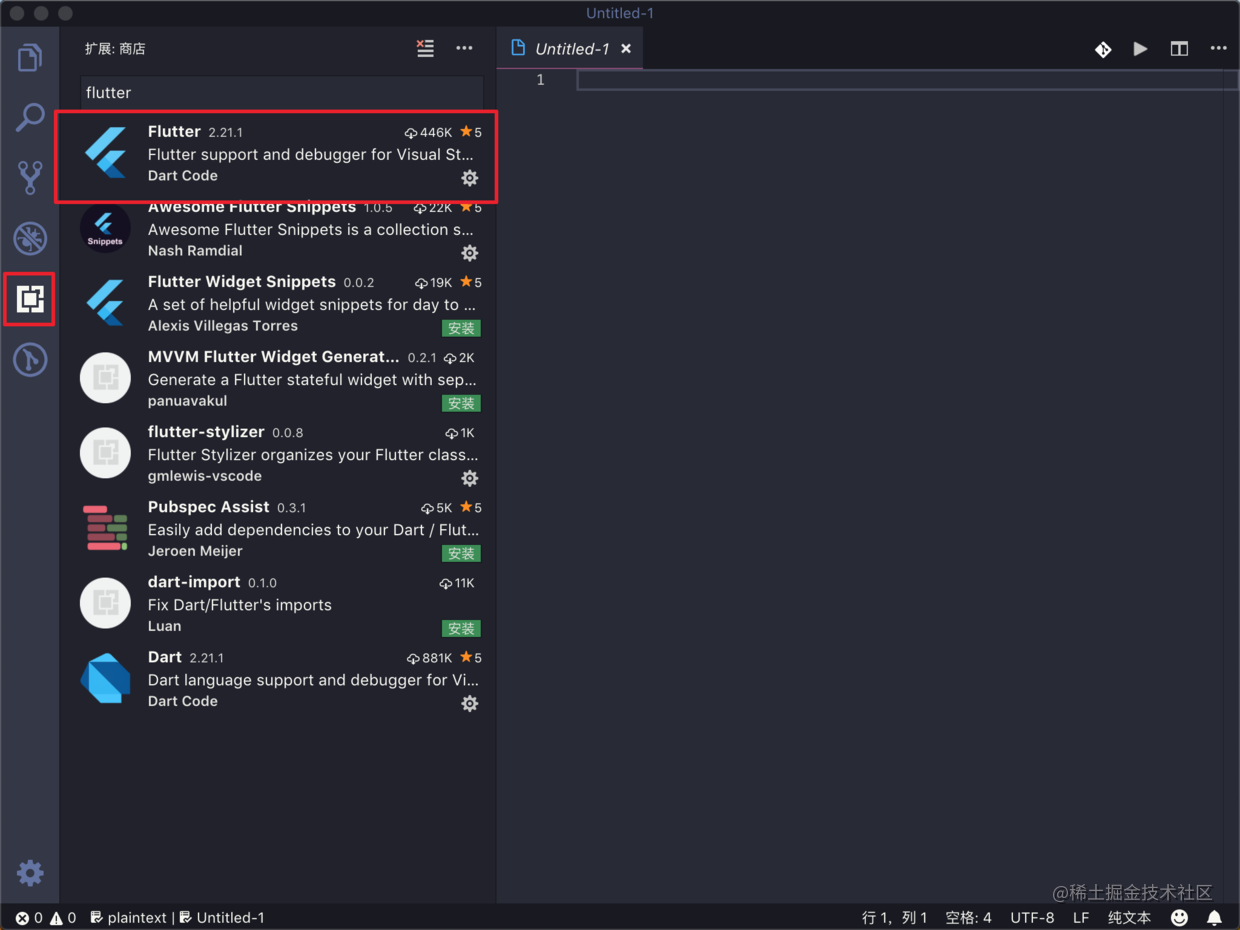Open the Source Control view
The image size is (1240, 930).
coord(30,178)
